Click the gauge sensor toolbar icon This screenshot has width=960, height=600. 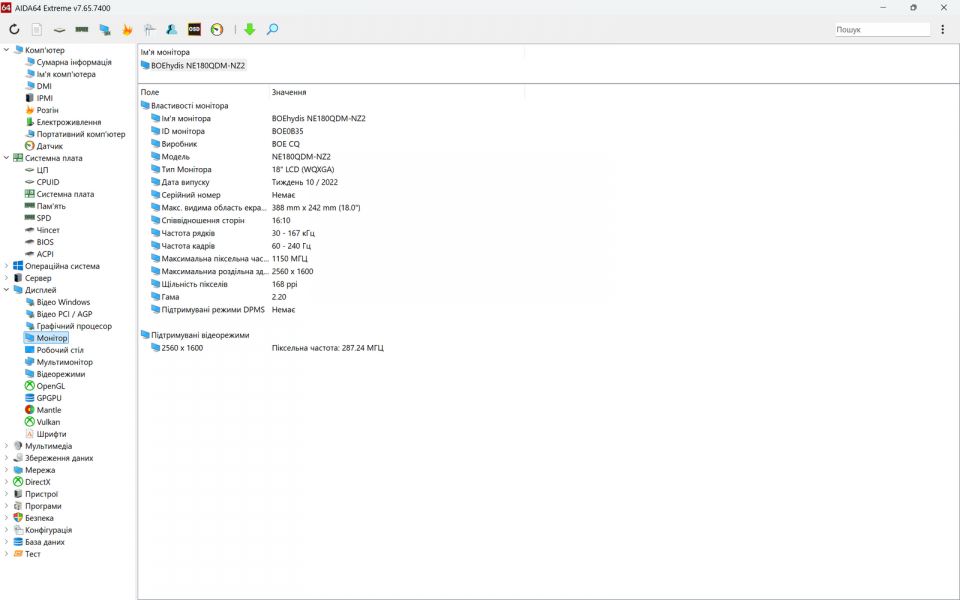tap(217, 29)
